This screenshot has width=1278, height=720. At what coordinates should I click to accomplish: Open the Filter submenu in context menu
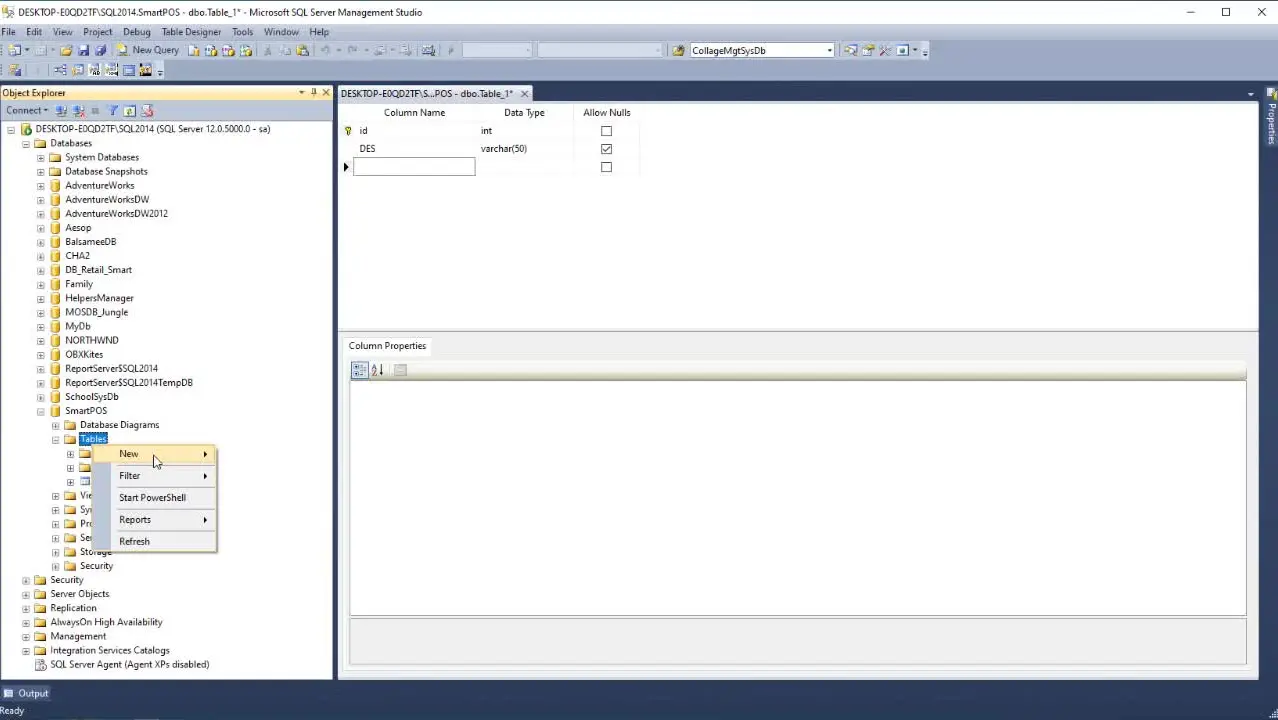pyautogui.click(x=156, y=476)
